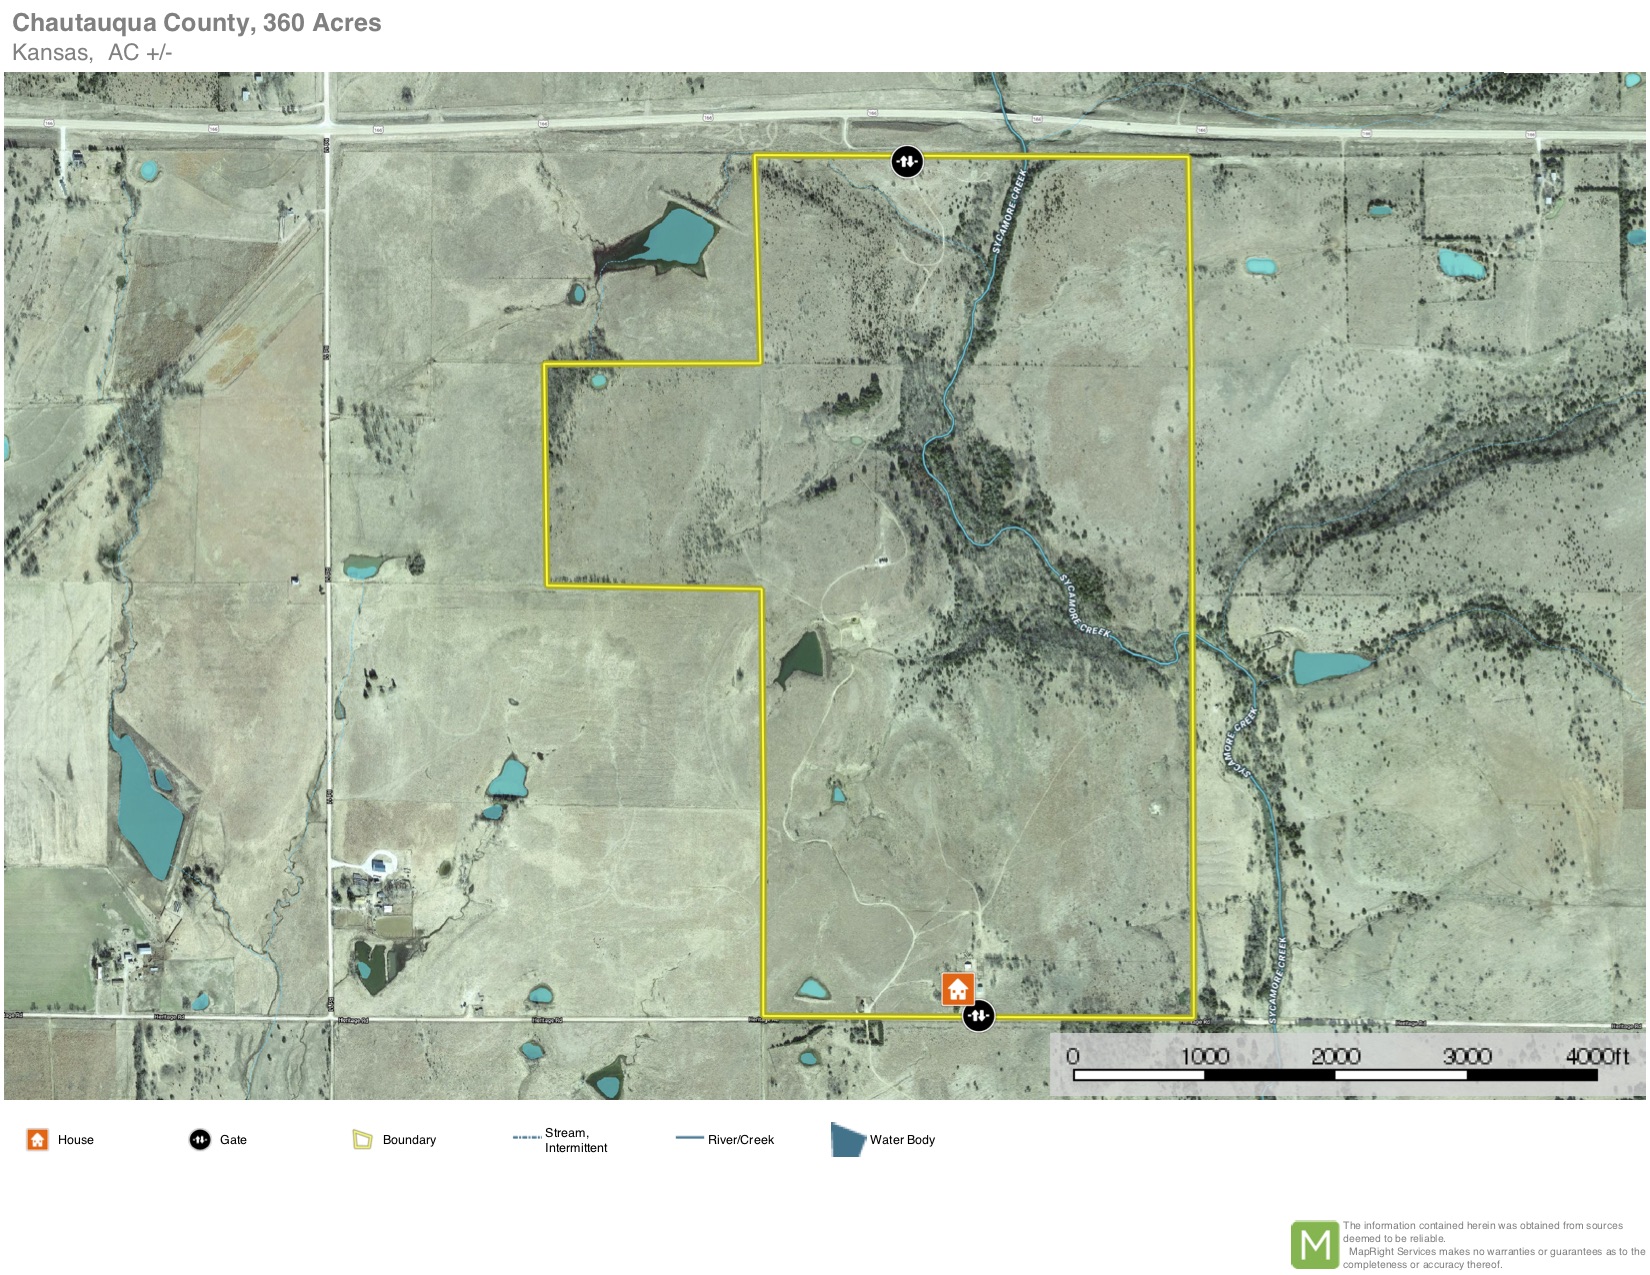Screen dimensions: 1650x1275
Task: Click the 2000 label on scale bar
Action: (x=1335, y=1056)
